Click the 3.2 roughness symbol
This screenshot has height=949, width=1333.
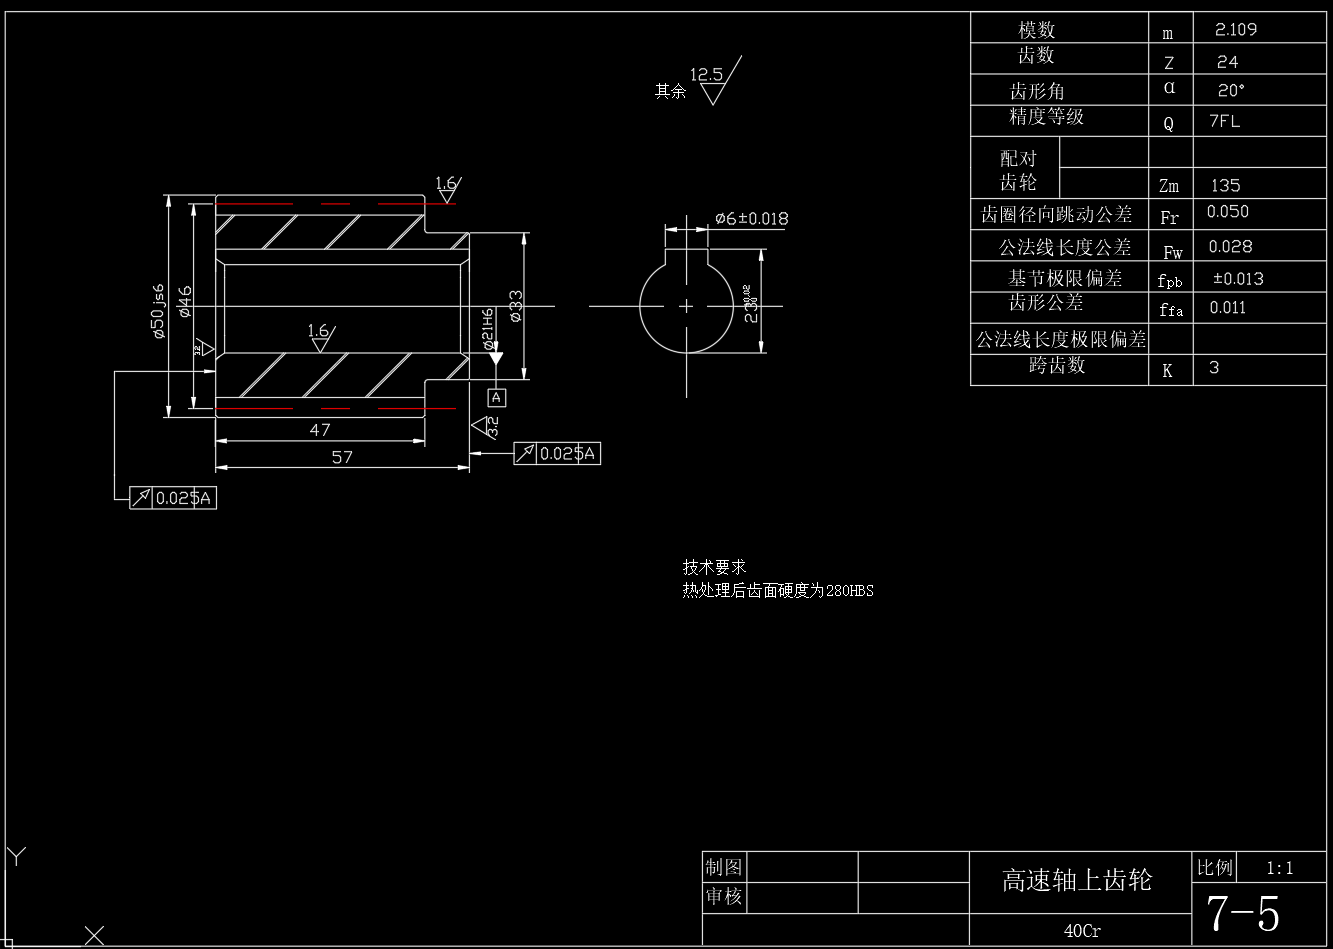[487, 427]
